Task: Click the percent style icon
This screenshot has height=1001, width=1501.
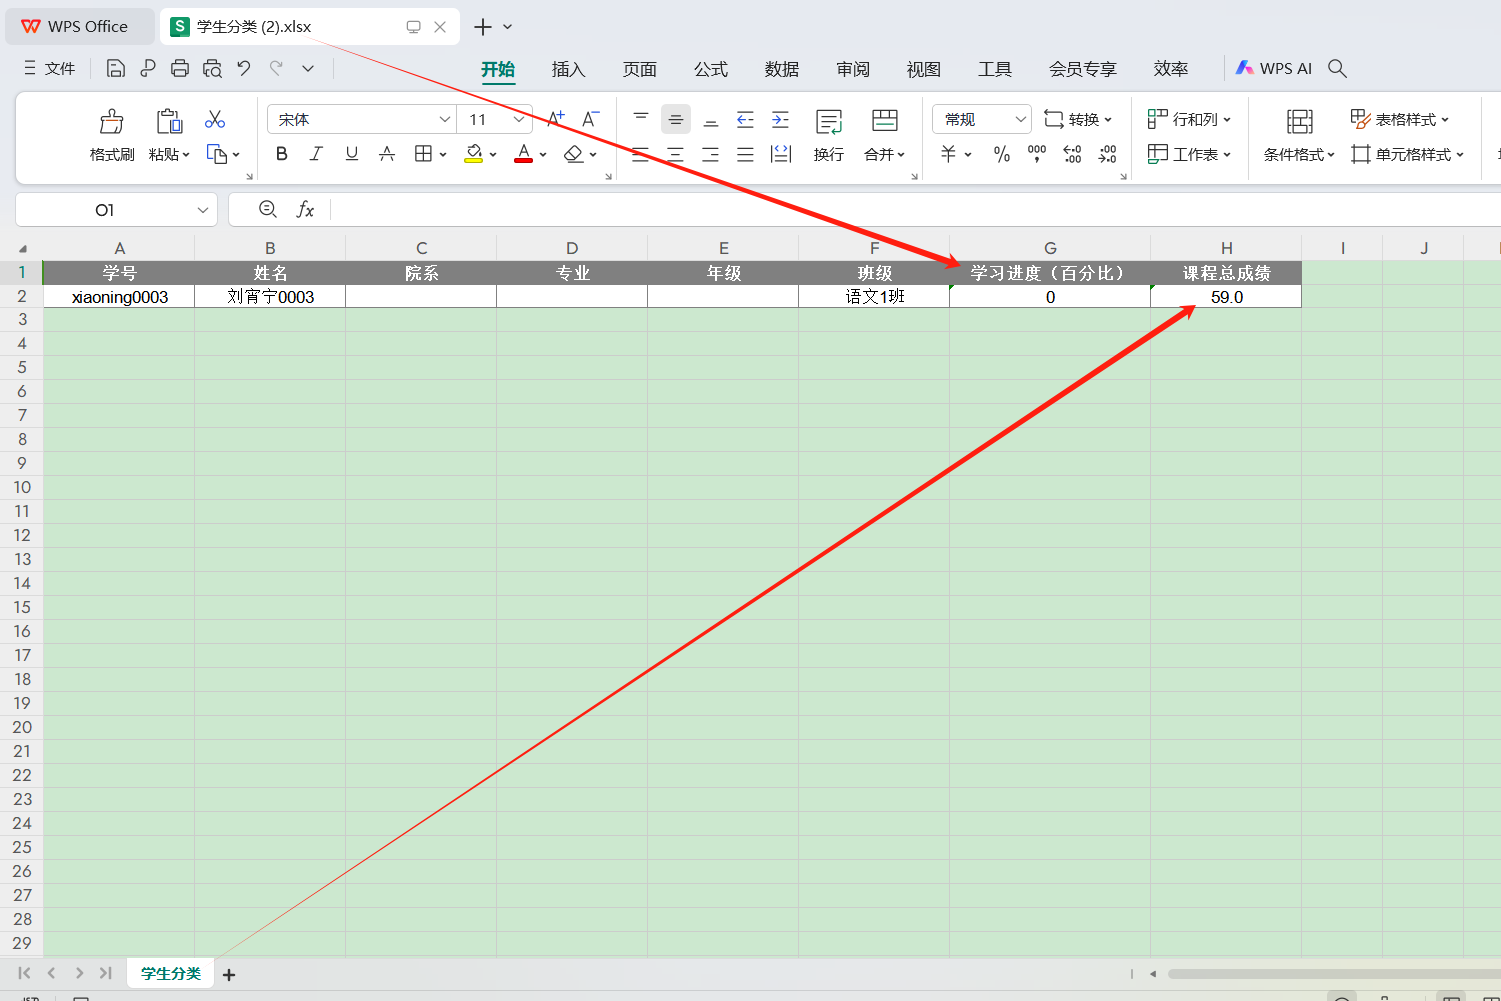Action: [x=1001, y=154]
